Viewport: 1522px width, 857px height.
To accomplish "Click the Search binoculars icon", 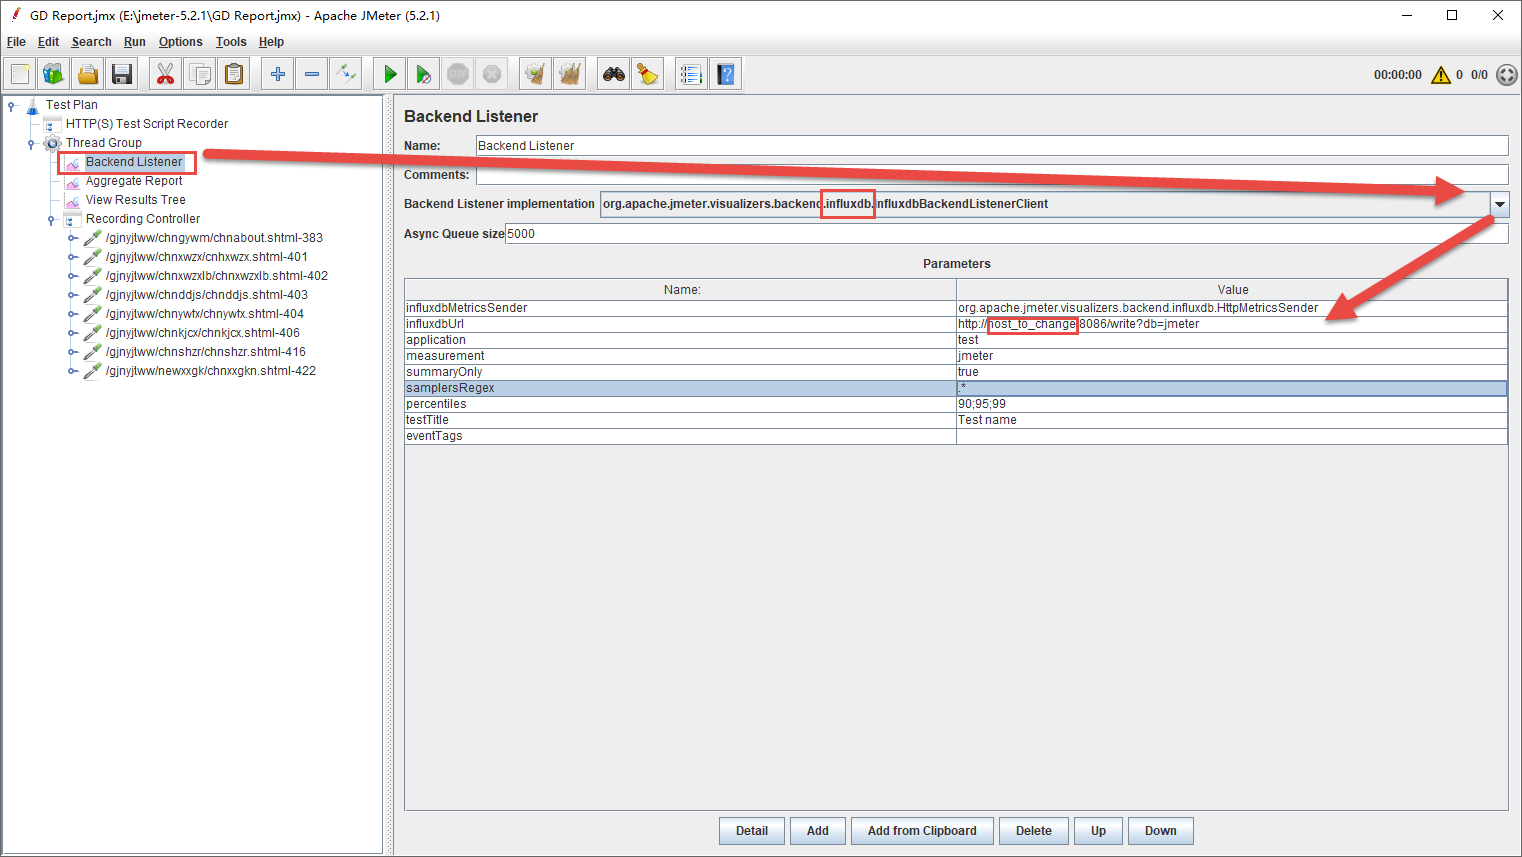I will point(614,74).
